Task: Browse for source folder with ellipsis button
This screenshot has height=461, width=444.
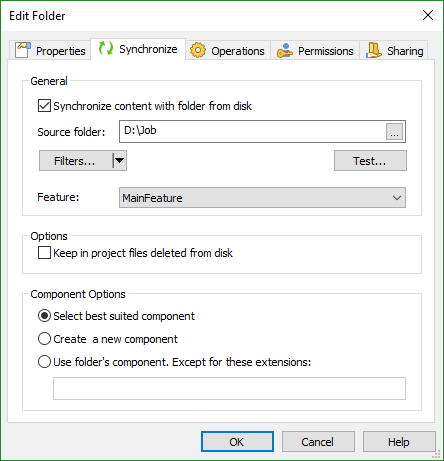Action: click(394, 132)
